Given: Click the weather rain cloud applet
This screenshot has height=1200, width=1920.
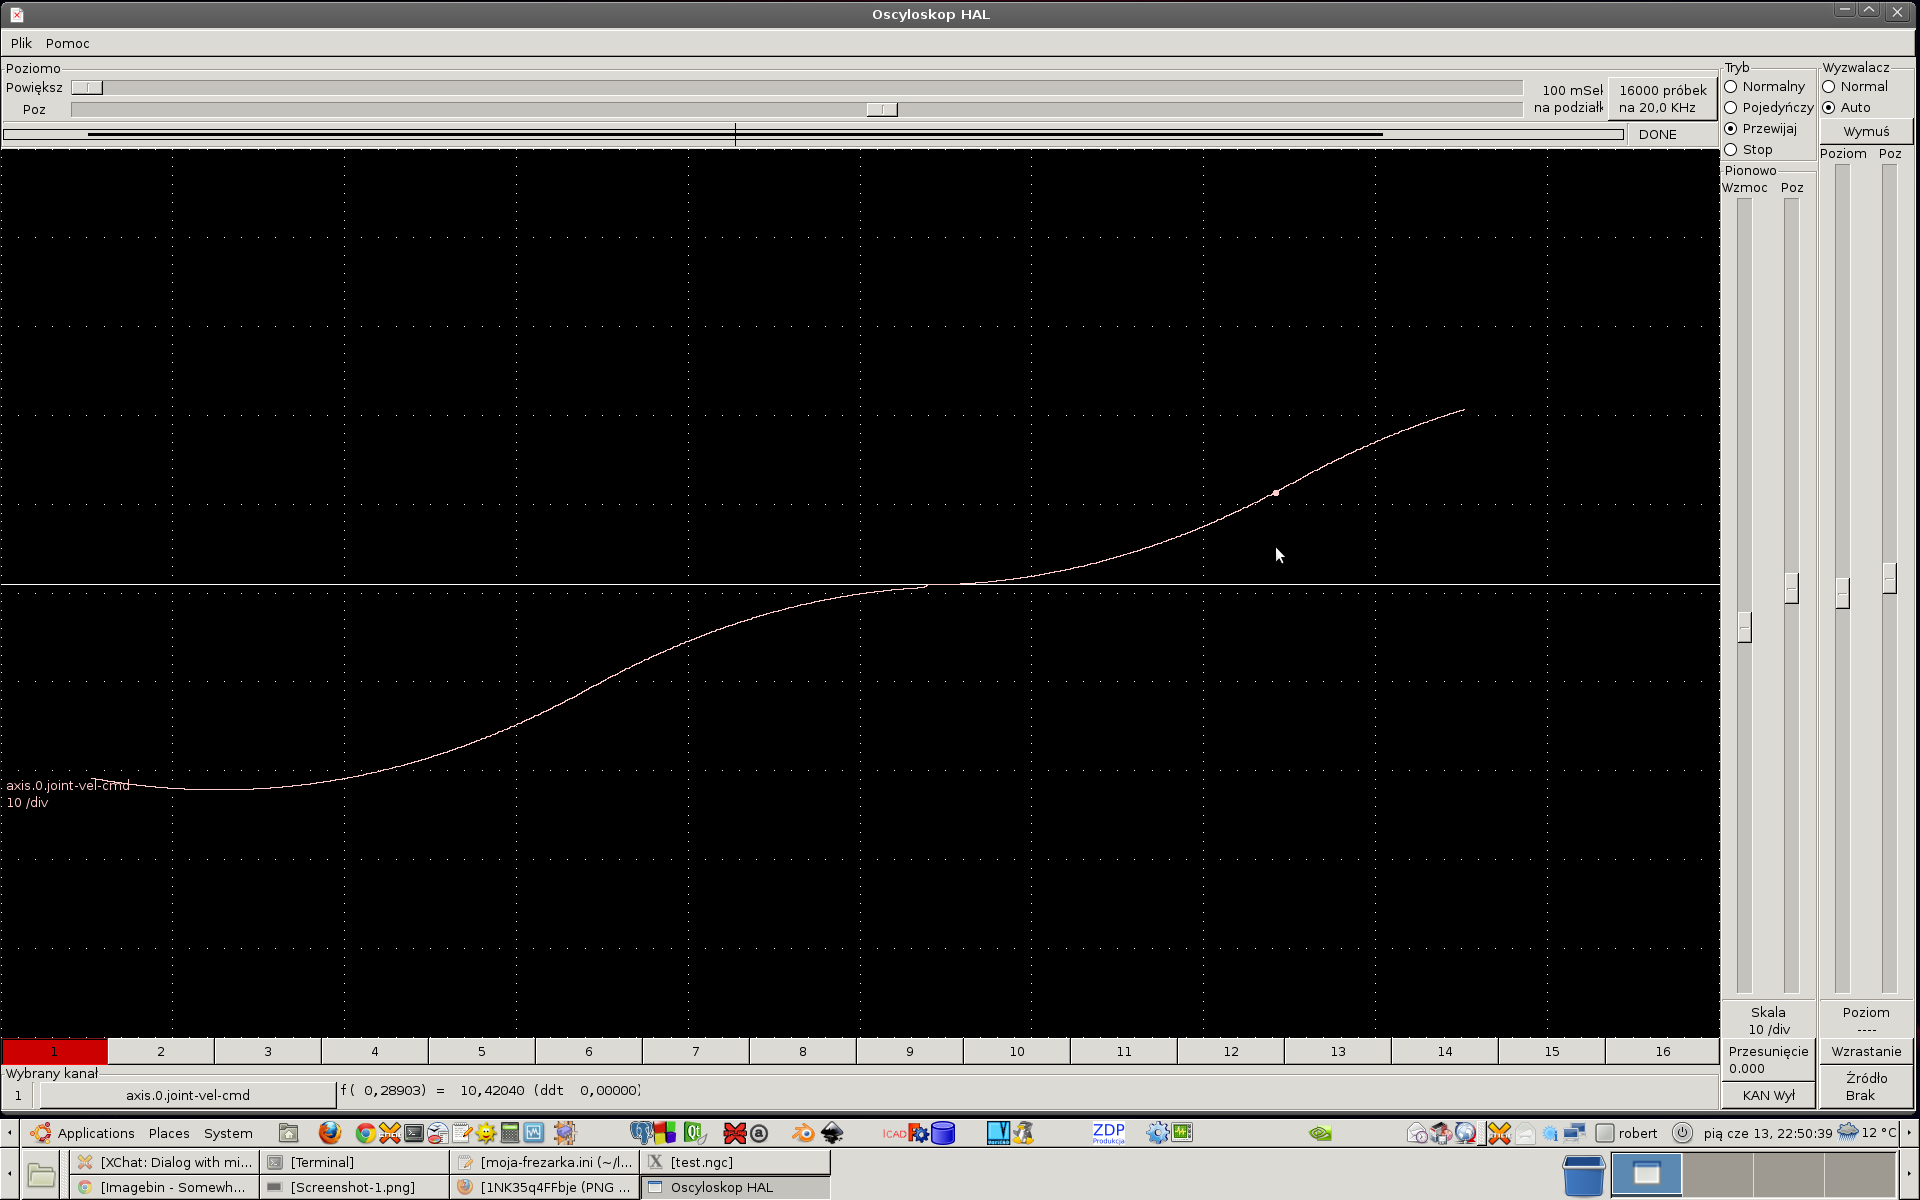Looking at the screenshot, I should (1848, 1132).
